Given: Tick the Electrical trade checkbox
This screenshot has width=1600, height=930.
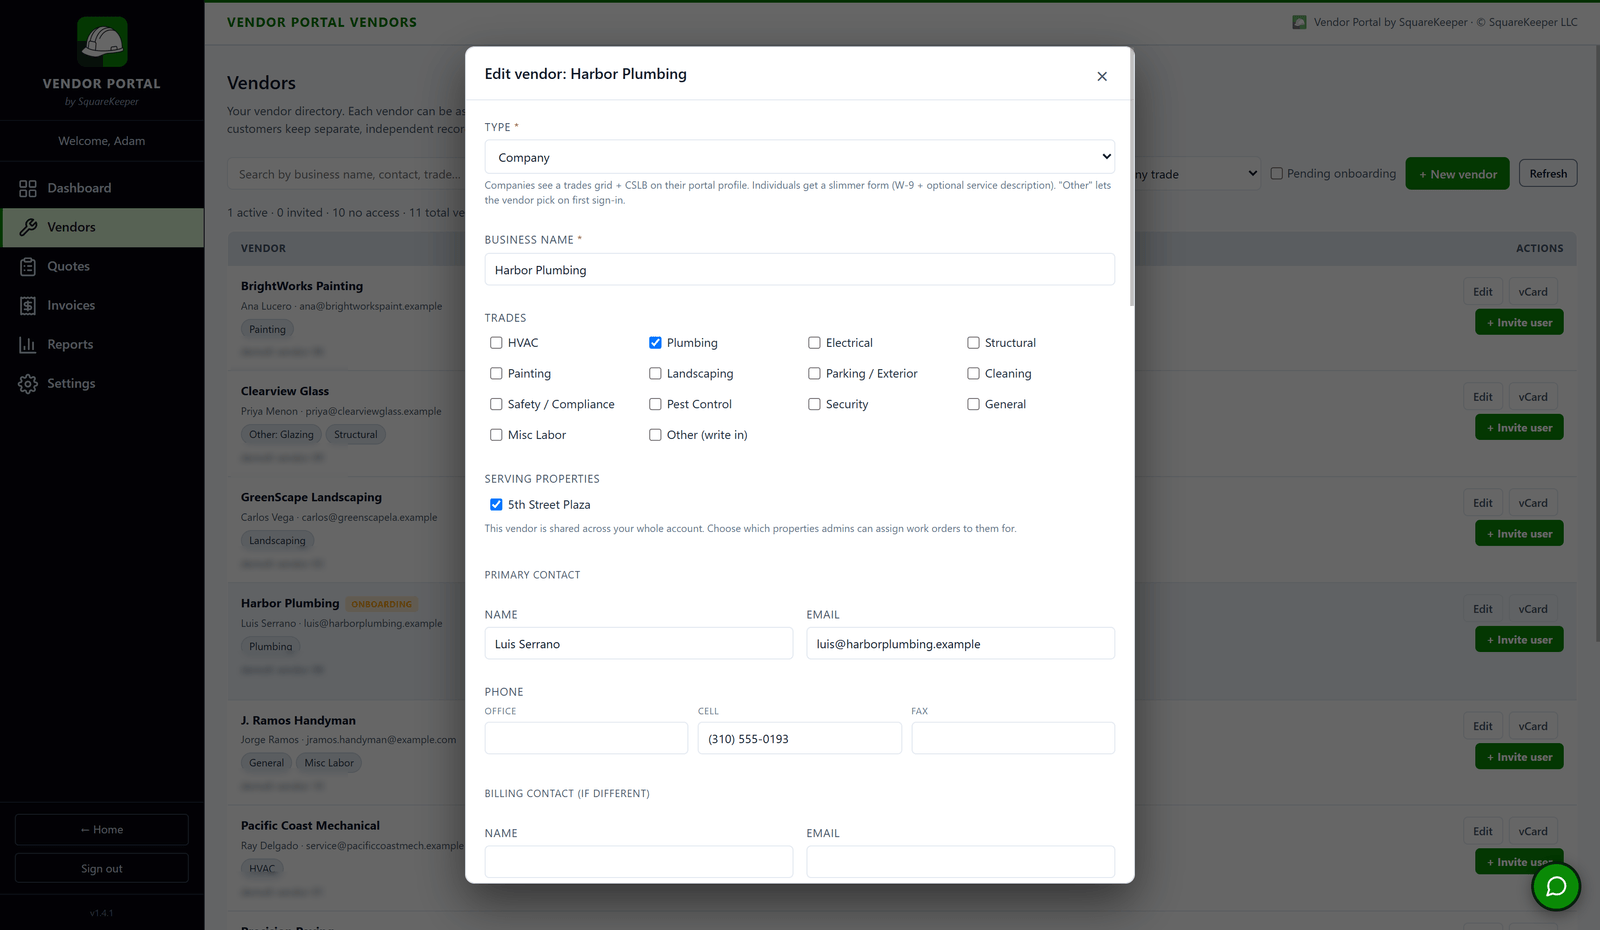Looking at the screenshot, I should (814, 343).
